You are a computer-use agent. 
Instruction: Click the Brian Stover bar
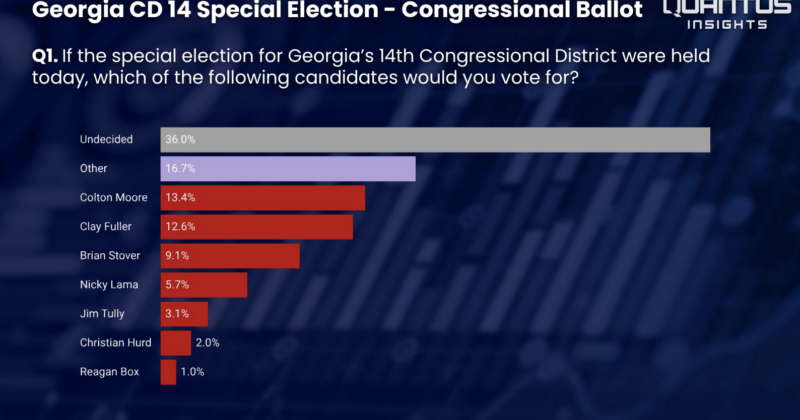[x=230, y=256]
